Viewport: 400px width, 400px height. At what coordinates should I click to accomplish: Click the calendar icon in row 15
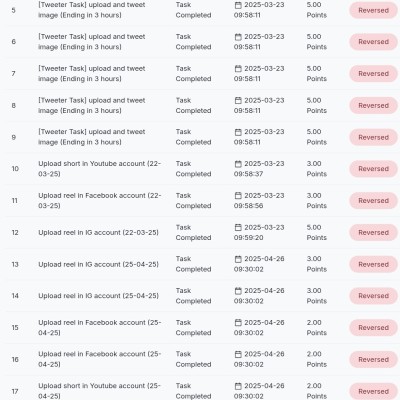click(x=238, y=323)
